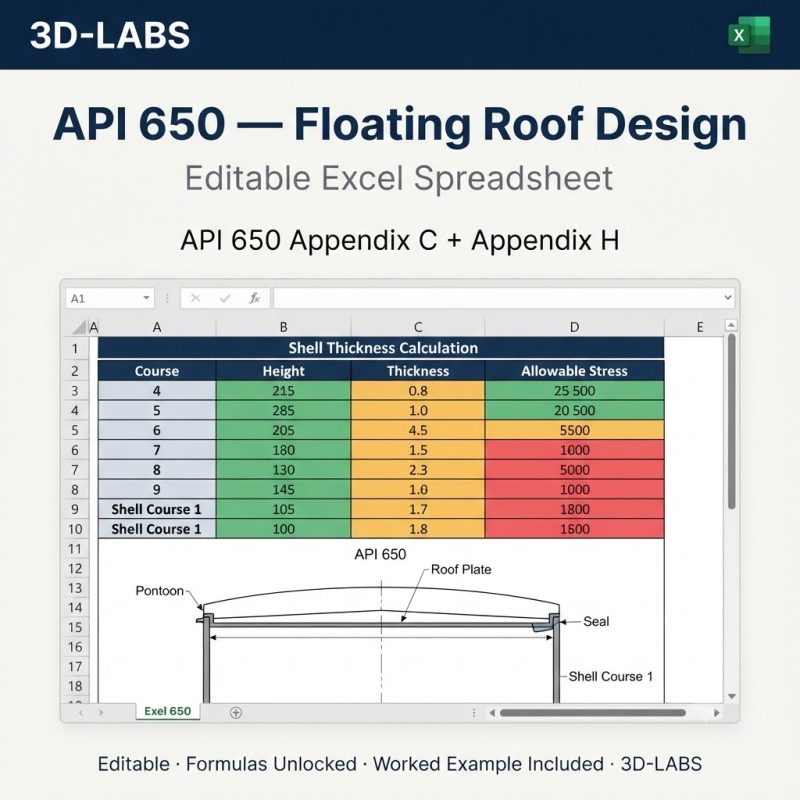The height and width of the screenshot is (800, 800).
Task: Select column E header
Action: coord(699,327)
